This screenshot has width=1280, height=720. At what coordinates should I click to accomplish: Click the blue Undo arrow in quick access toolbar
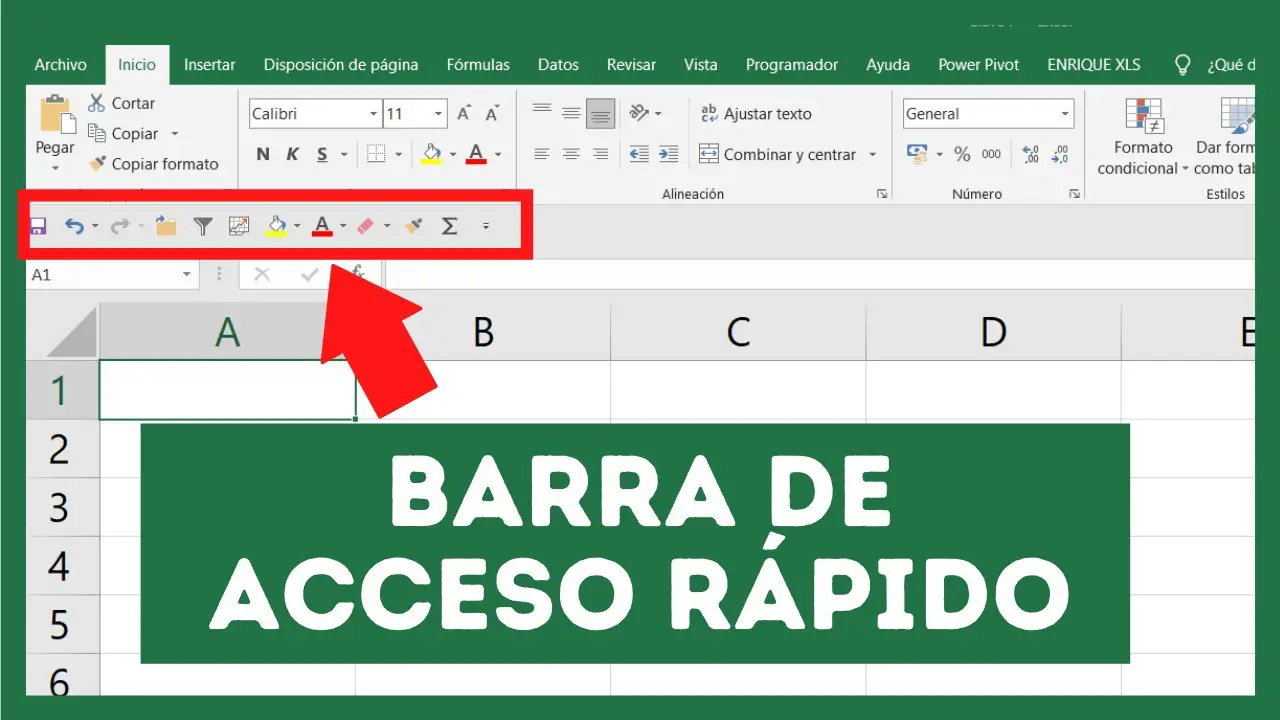[74, 226]
